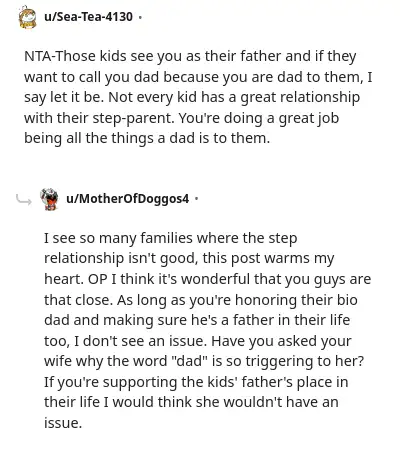Click the dot separator after u/Sea-Tea-4130
The height and width of the screenshot is (458, 400).
140,17
